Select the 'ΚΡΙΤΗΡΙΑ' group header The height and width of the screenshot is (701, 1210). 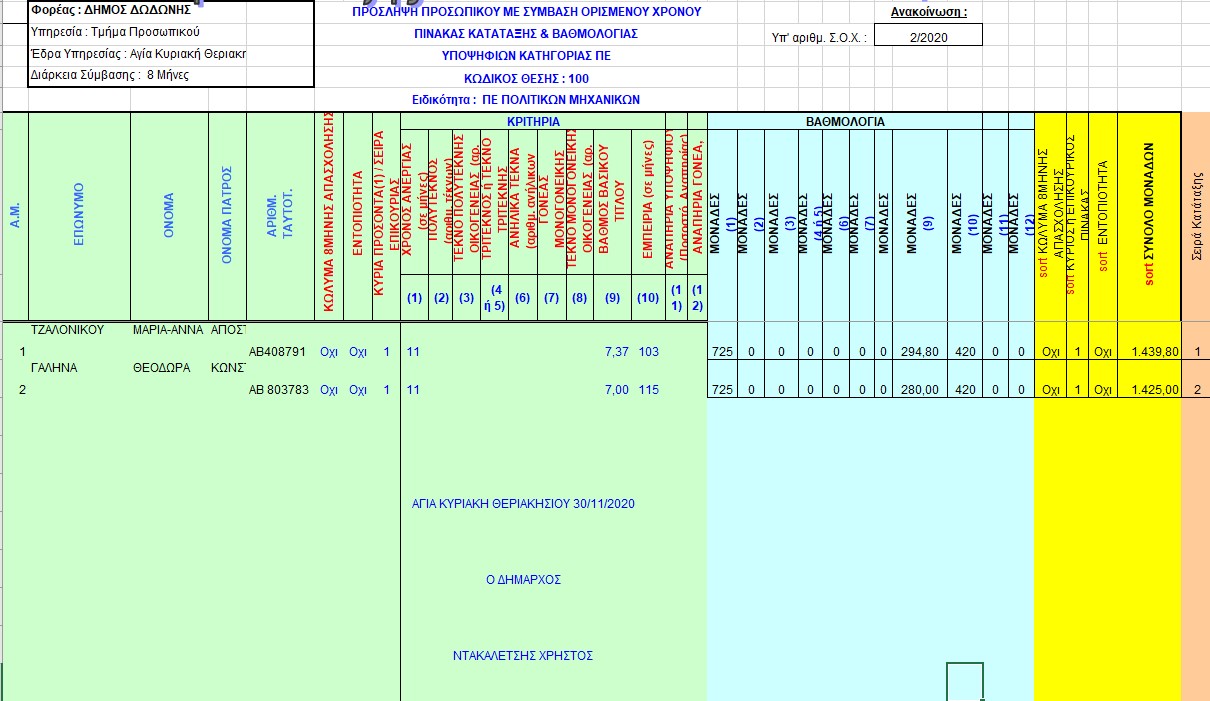533,121
